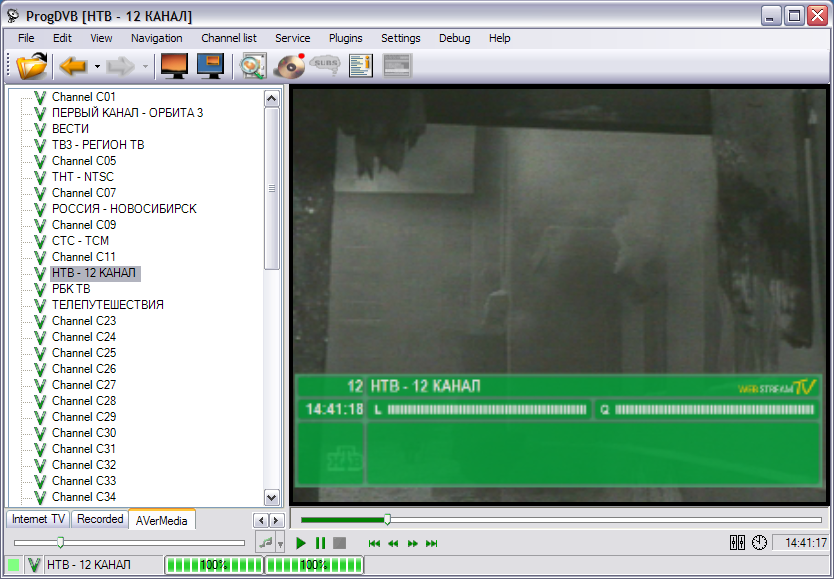Click the audio note icon

(265, 543)
